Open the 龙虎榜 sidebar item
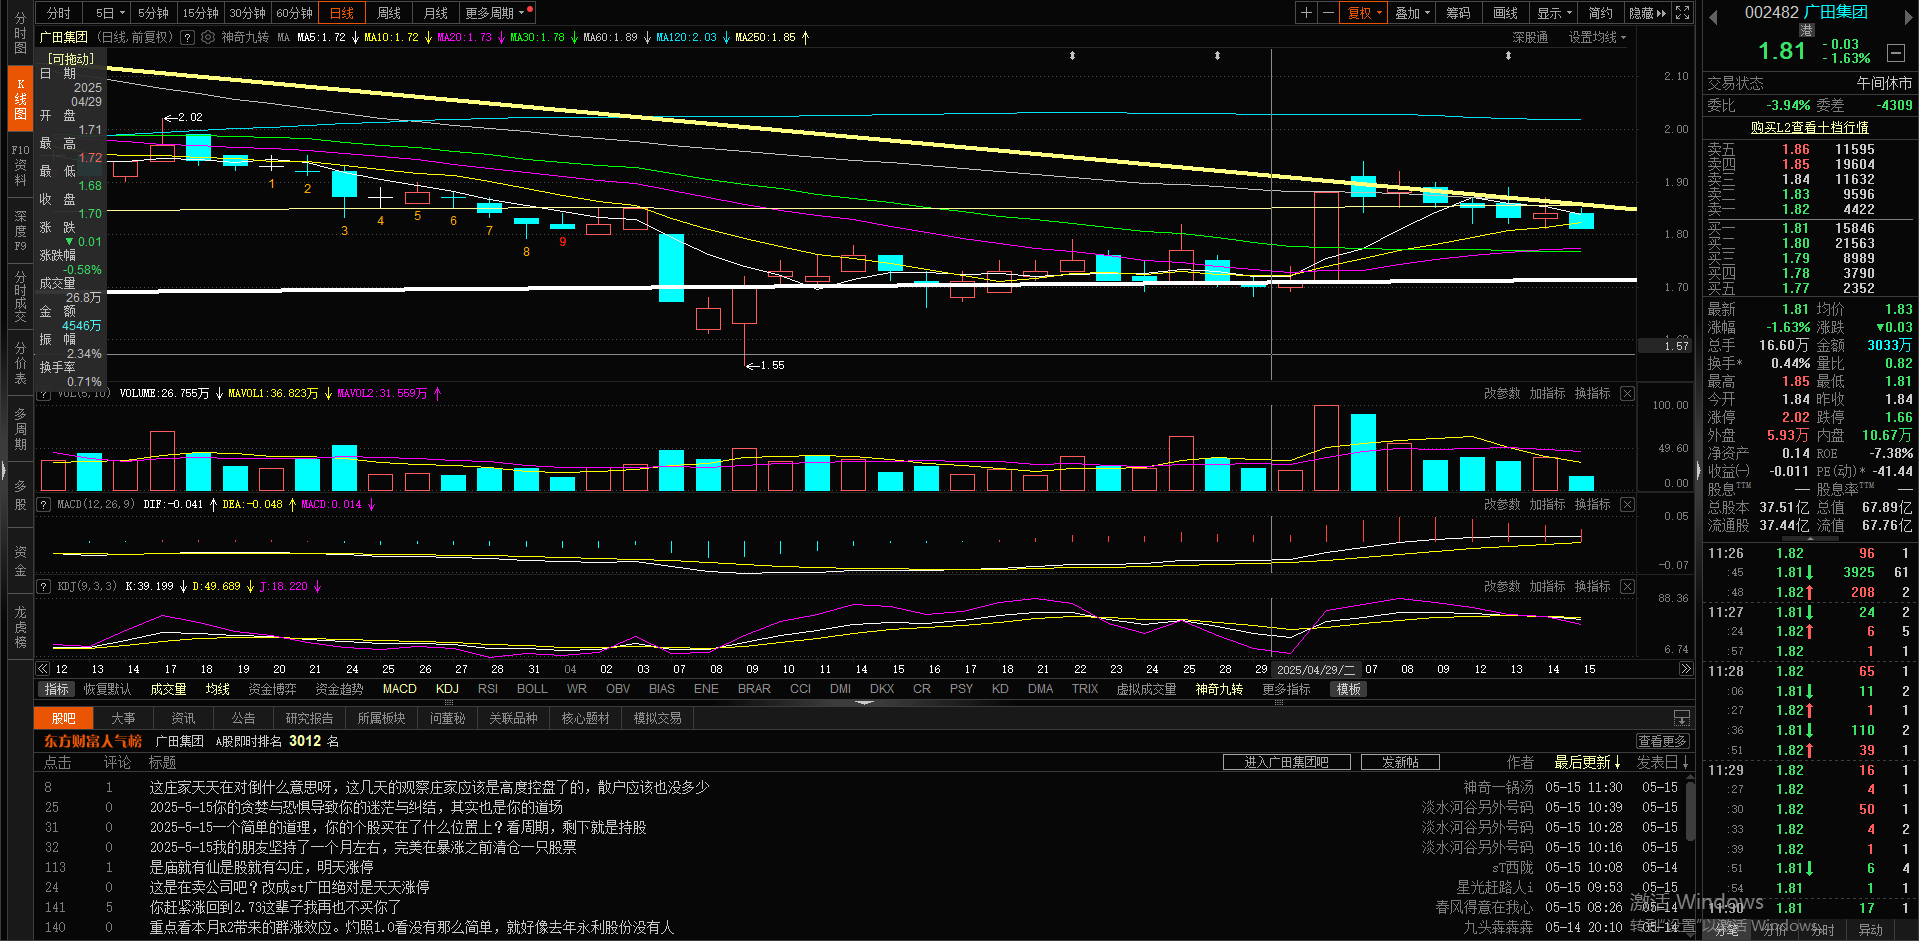Viewport: 1919px width, 941px height. click(20, 627)
